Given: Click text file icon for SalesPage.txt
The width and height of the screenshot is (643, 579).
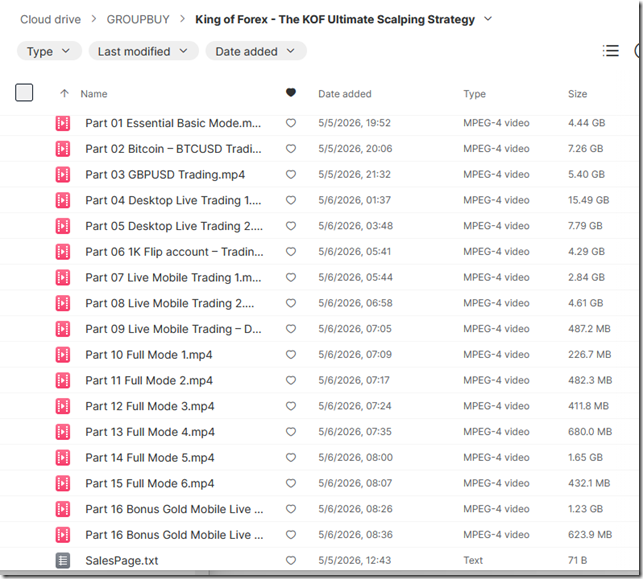Looking at the screenshot, I should tap(63, 561).
